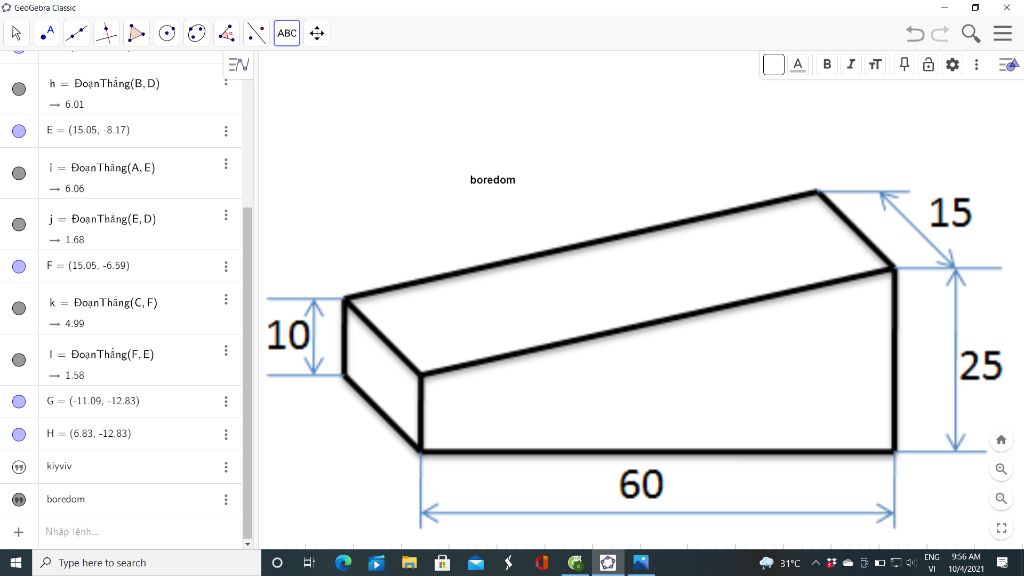Open options menu for point E
The width and height of the screenshot is (1024, 576).
click(226, 131)
